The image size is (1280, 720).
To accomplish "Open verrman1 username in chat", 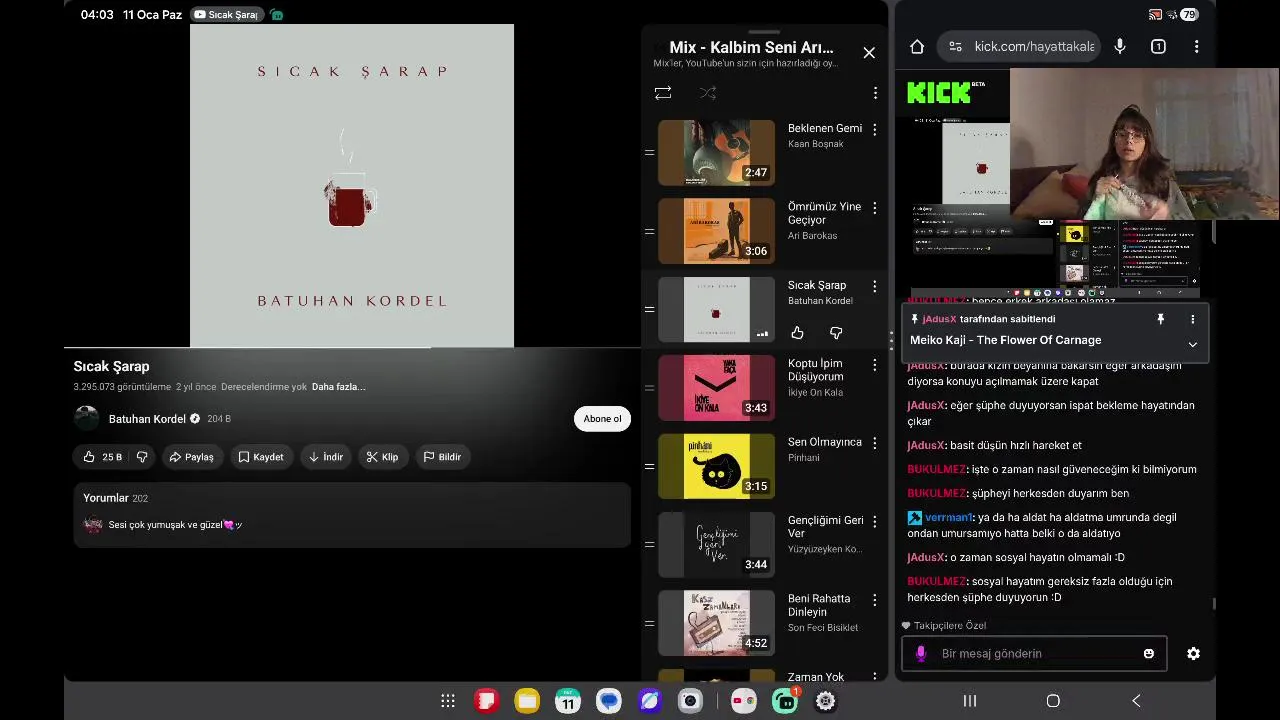I will point(948,517).
